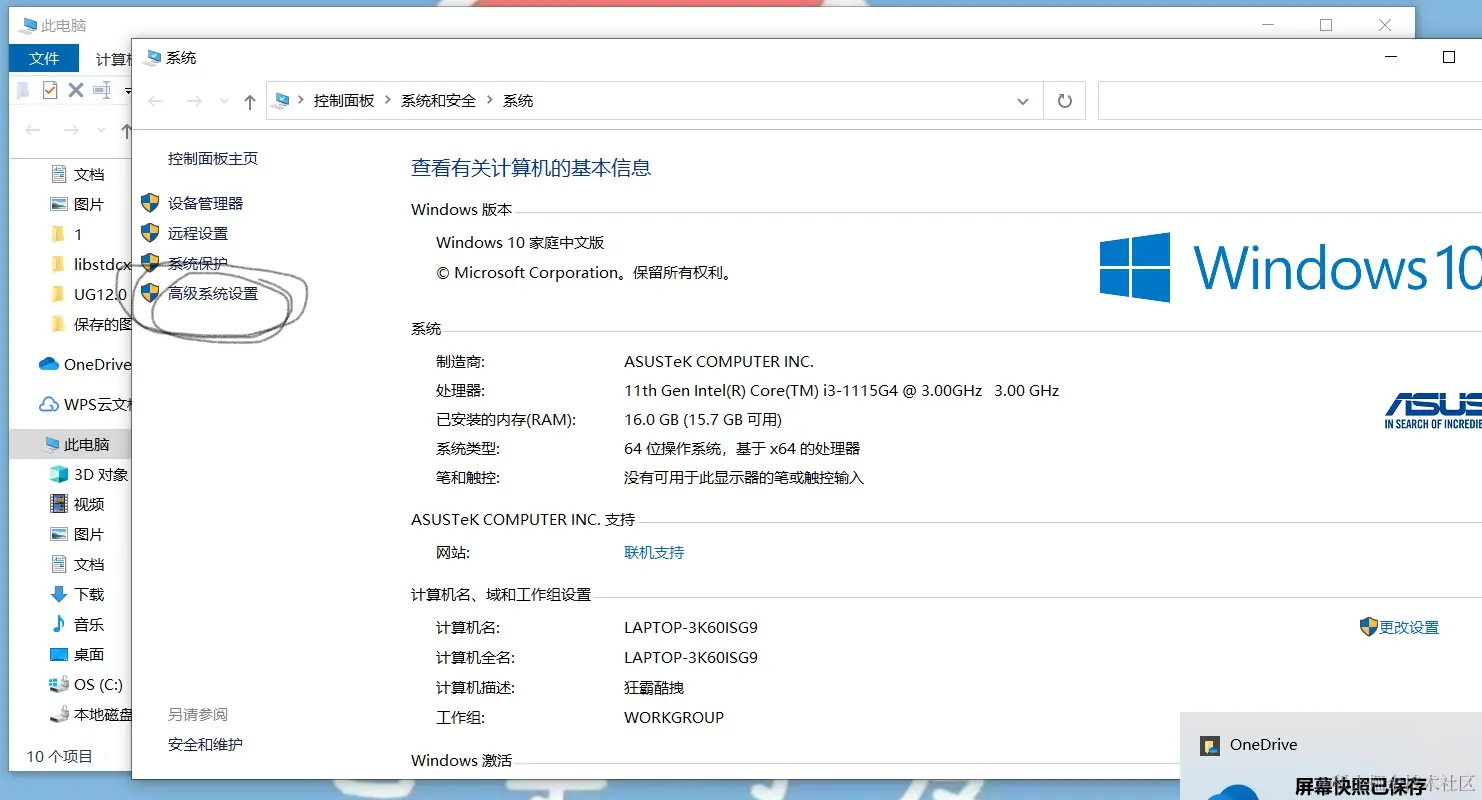Click the Rename icon in 此电脑 toolbar
Viewport: 1482px width, 800px height.
pos(102,90)
